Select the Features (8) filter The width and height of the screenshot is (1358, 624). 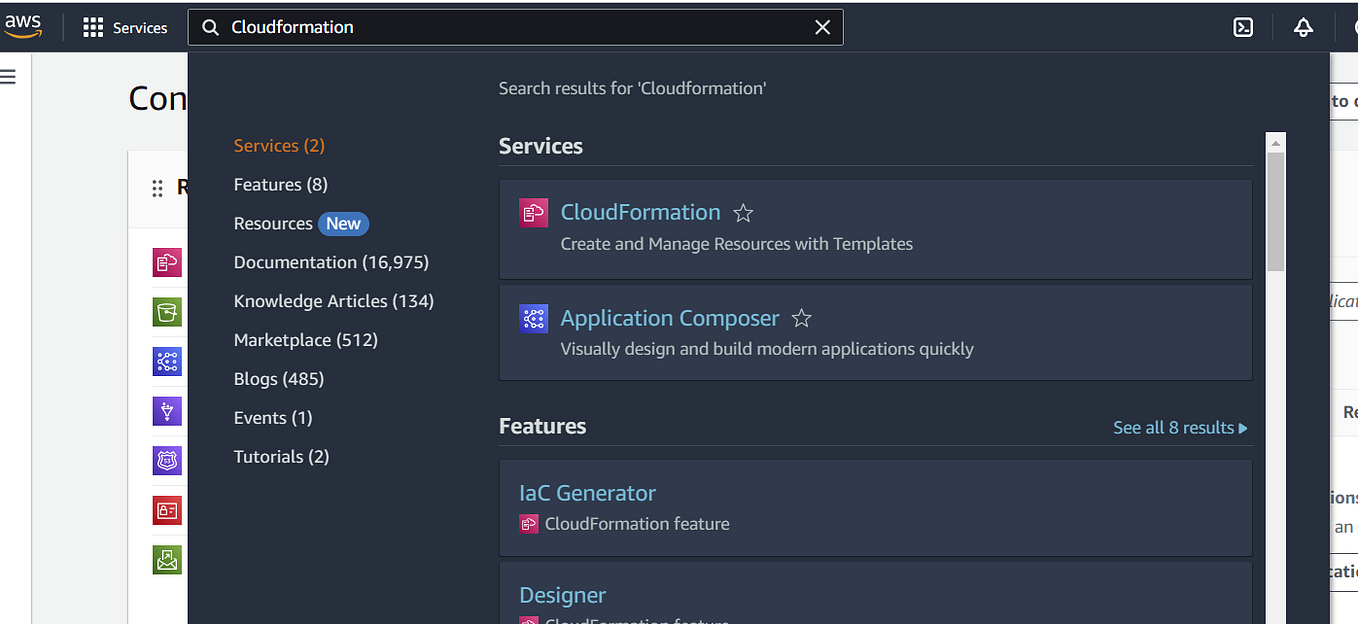[x=280, y=184]
